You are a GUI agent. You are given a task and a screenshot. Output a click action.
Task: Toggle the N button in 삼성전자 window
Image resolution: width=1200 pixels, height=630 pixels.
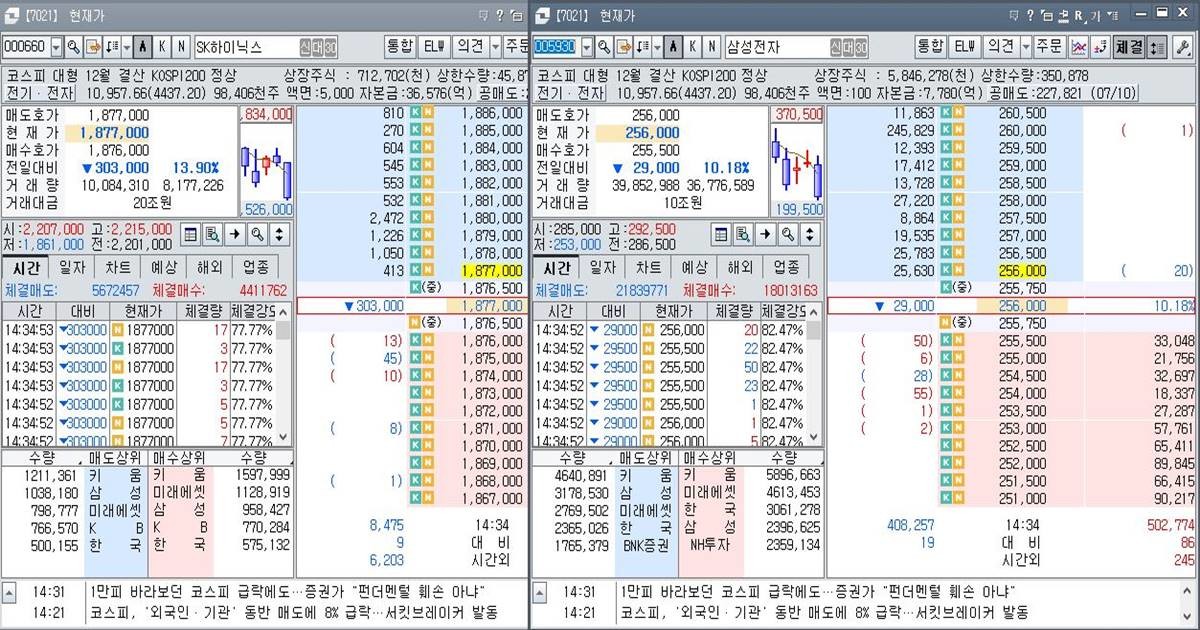[x=711, y=47]
